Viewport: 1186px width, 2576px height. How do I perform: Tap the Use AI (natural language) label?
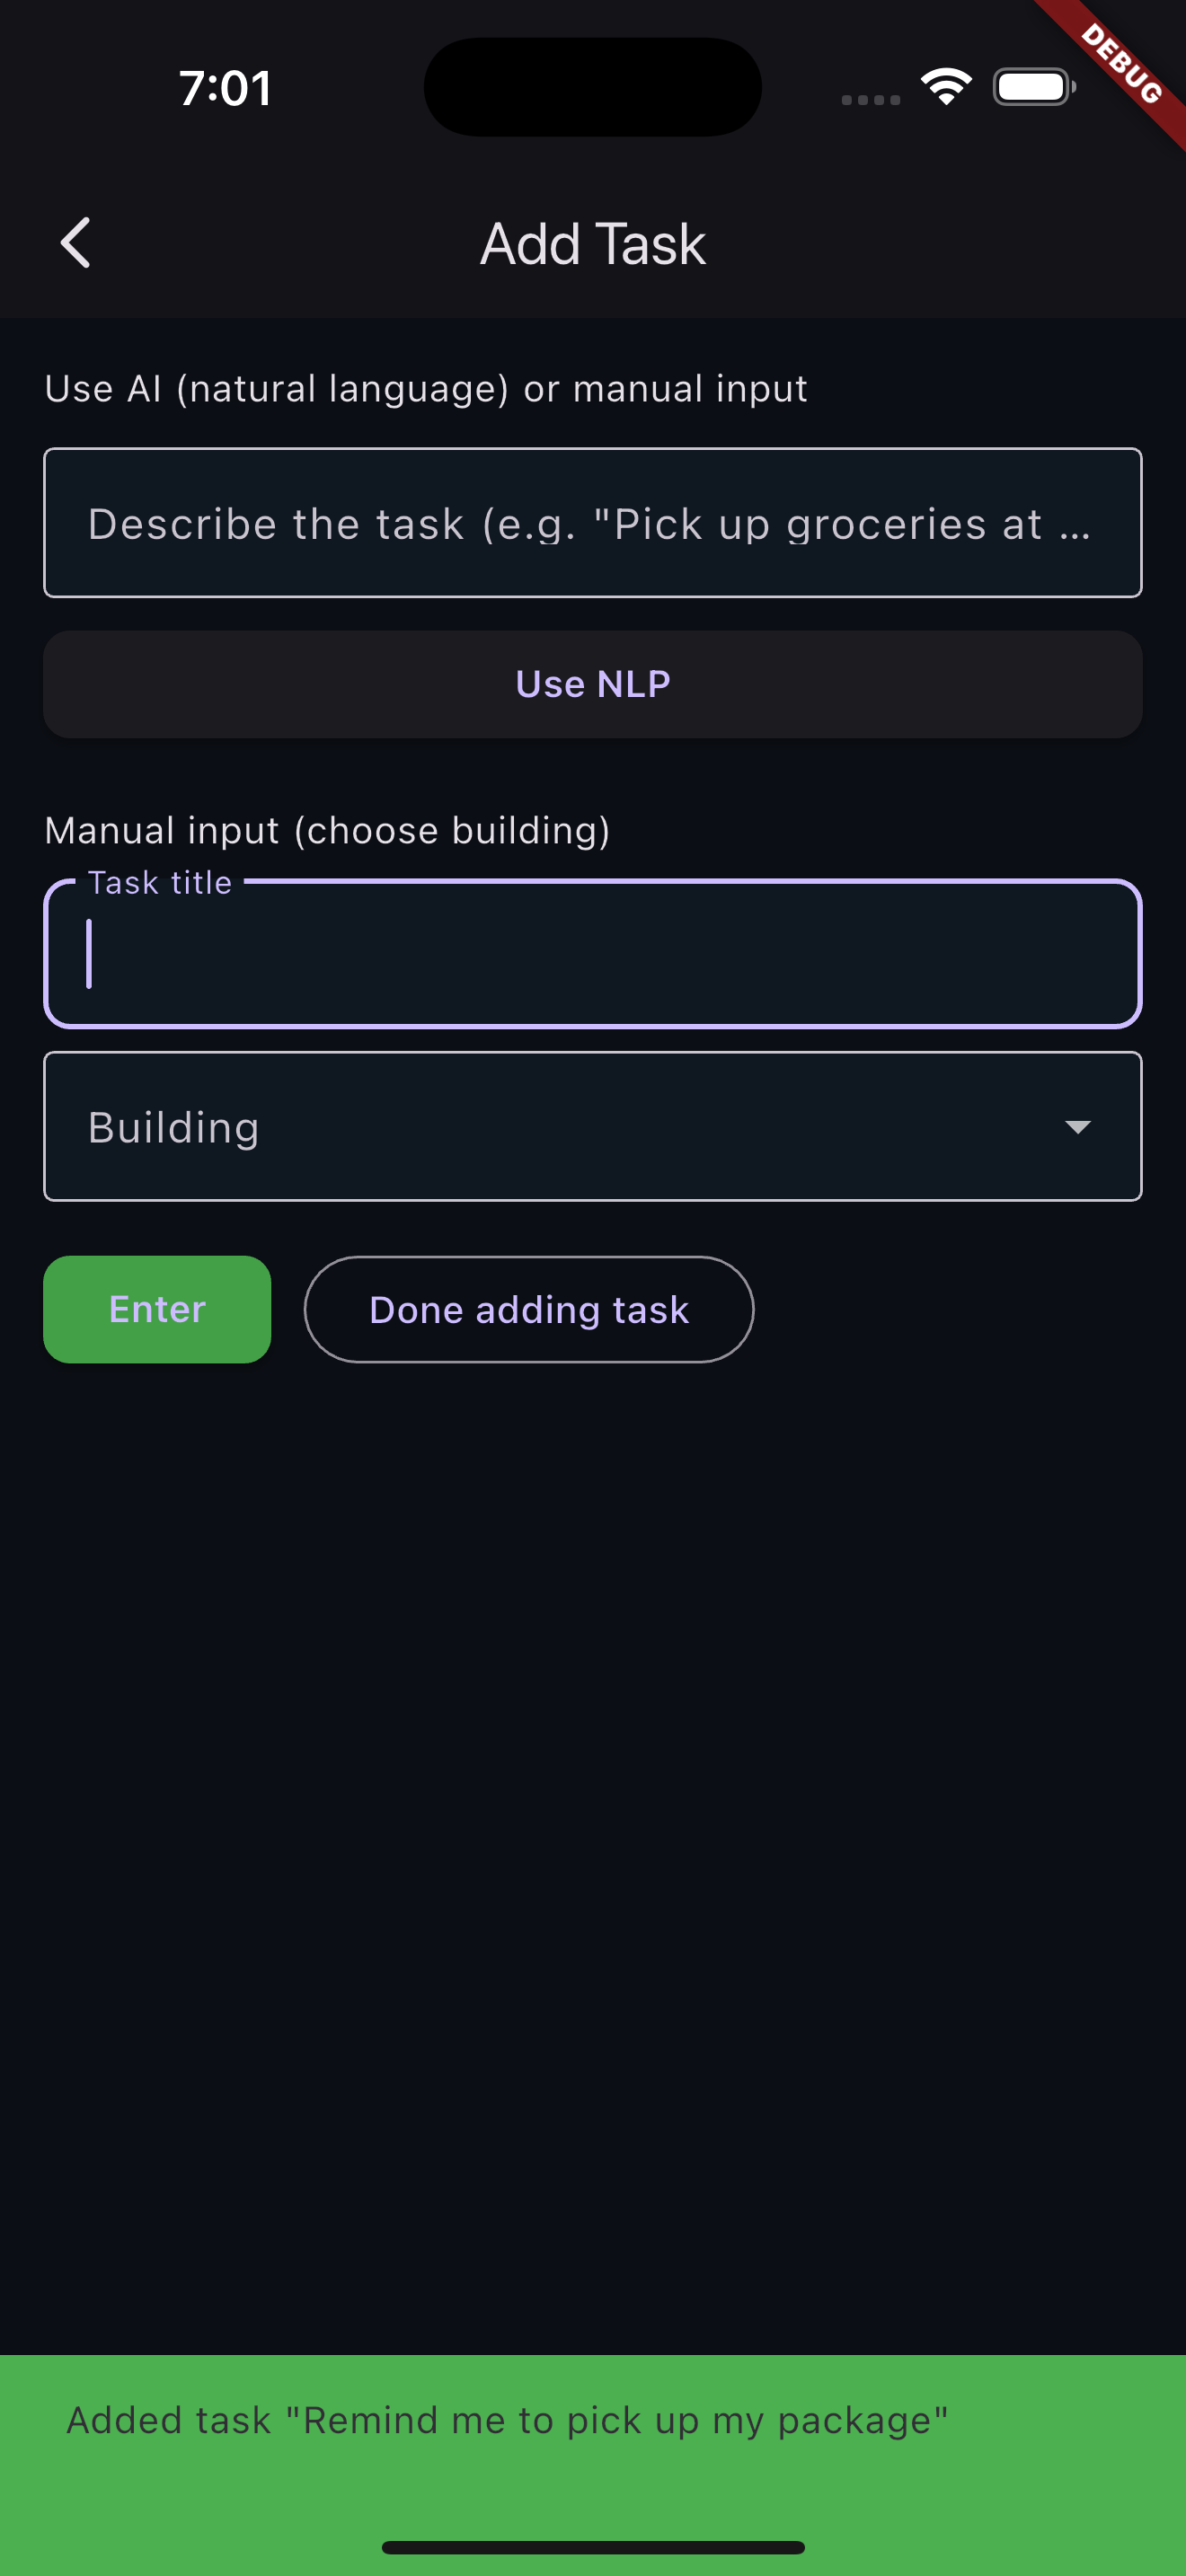click(x=426, y=388)
